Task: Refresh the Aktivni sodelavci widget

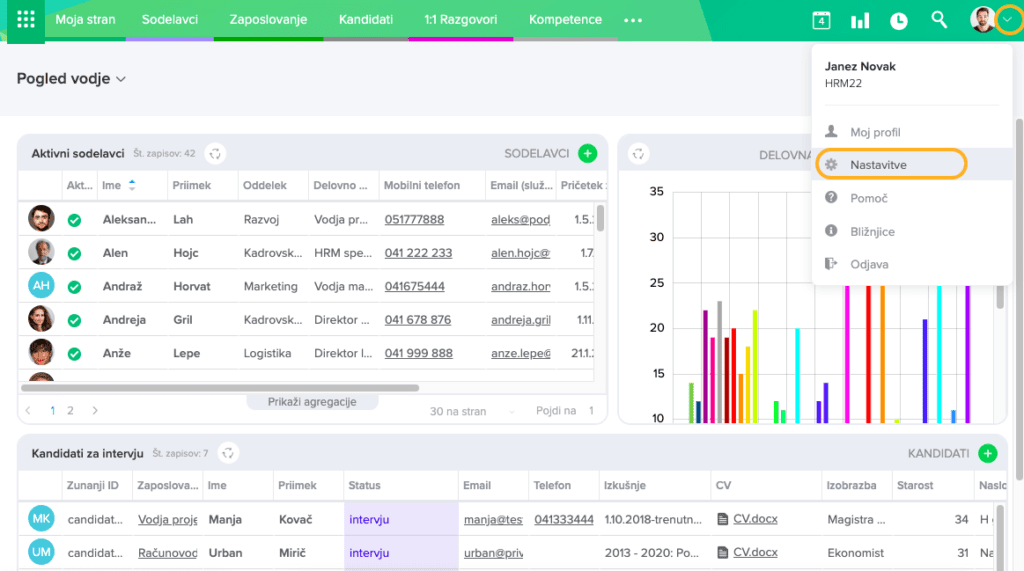Action: (215, 153)
